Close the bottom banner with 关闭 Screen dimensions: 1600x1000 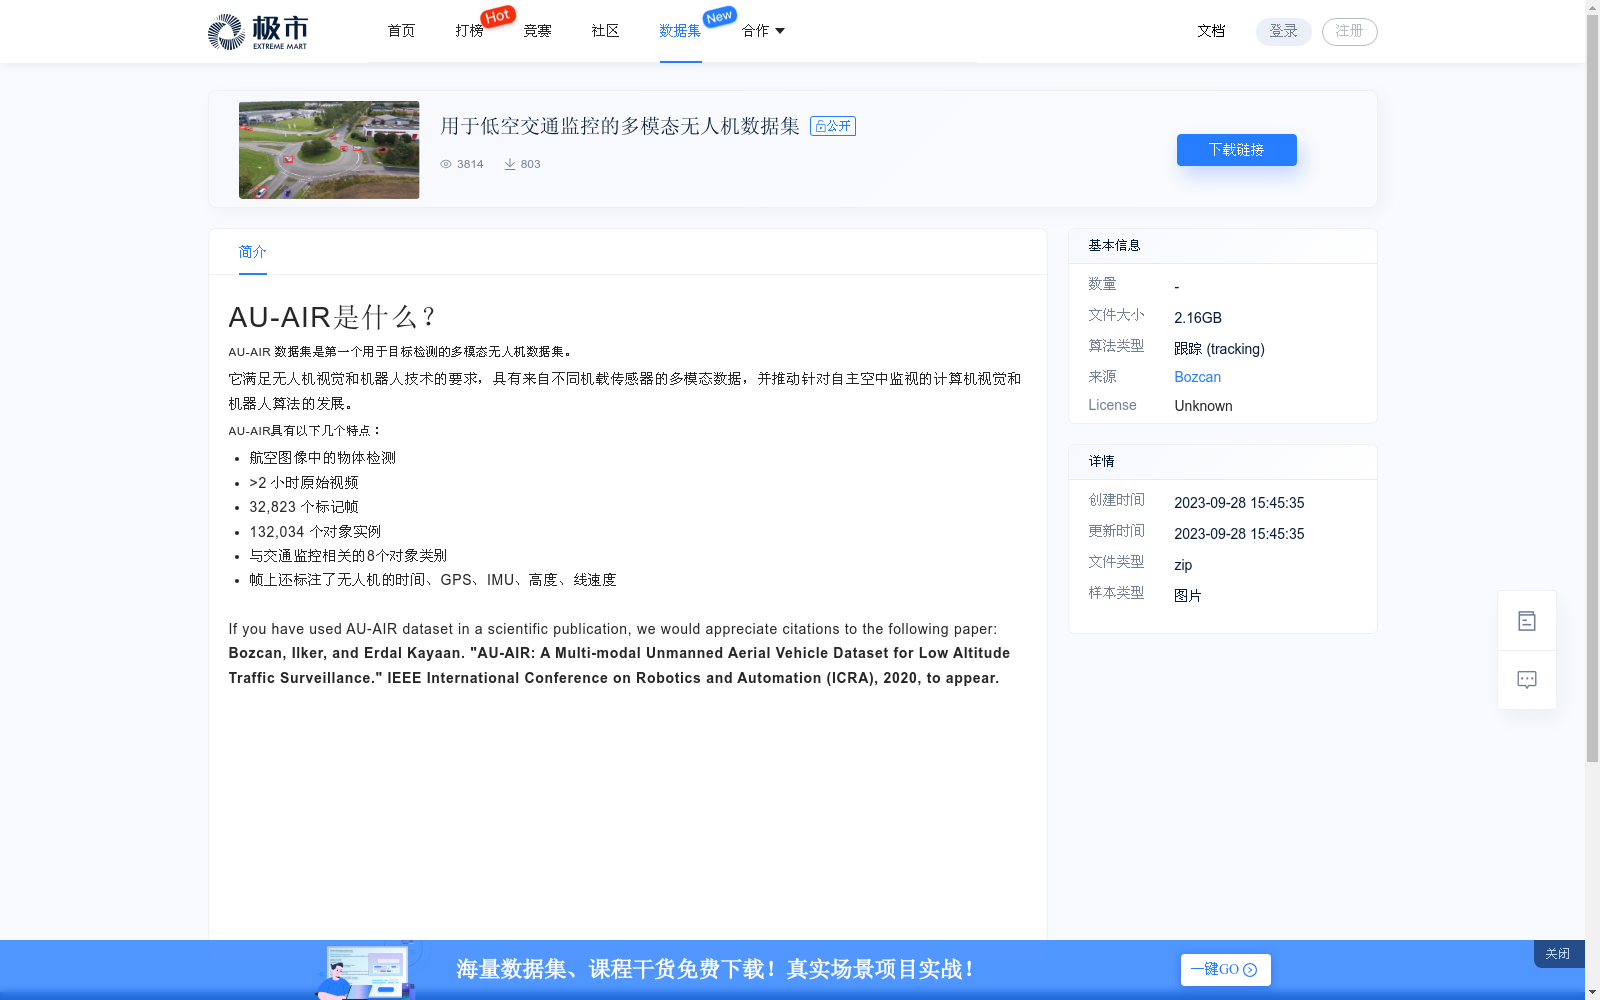point(1558,954)
